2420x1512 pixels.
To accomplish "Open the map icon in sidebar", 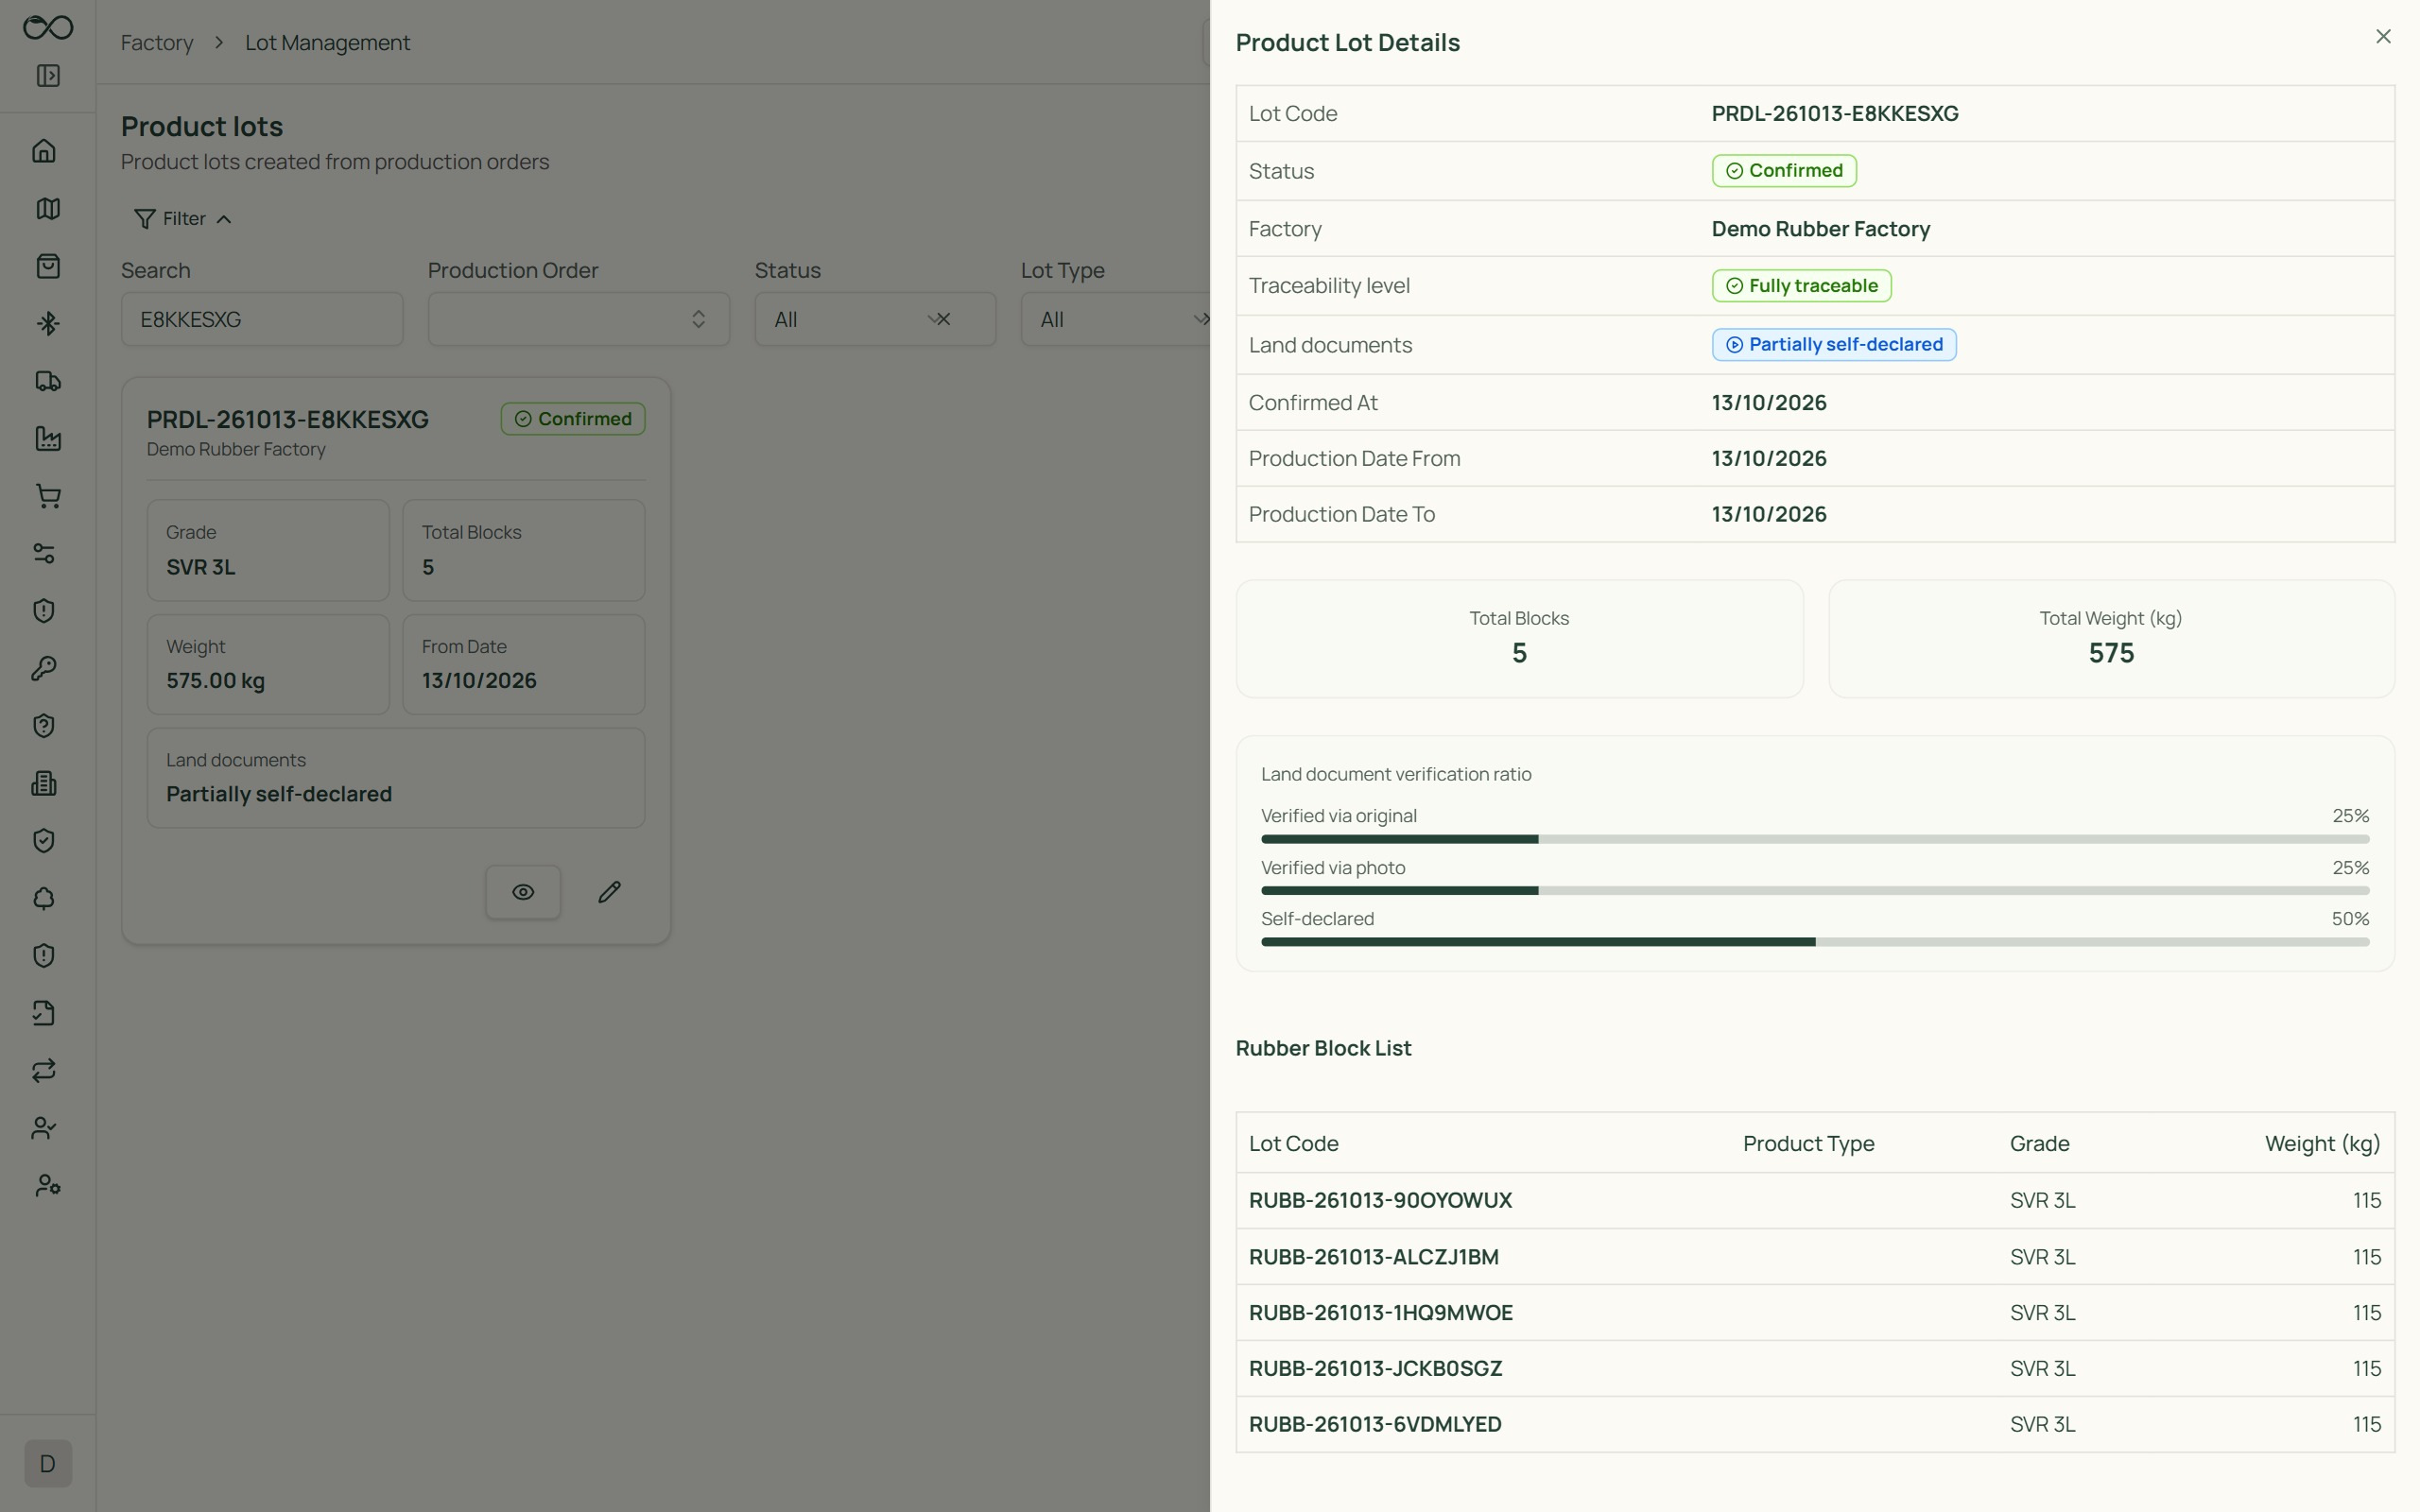I will point(48,209).
